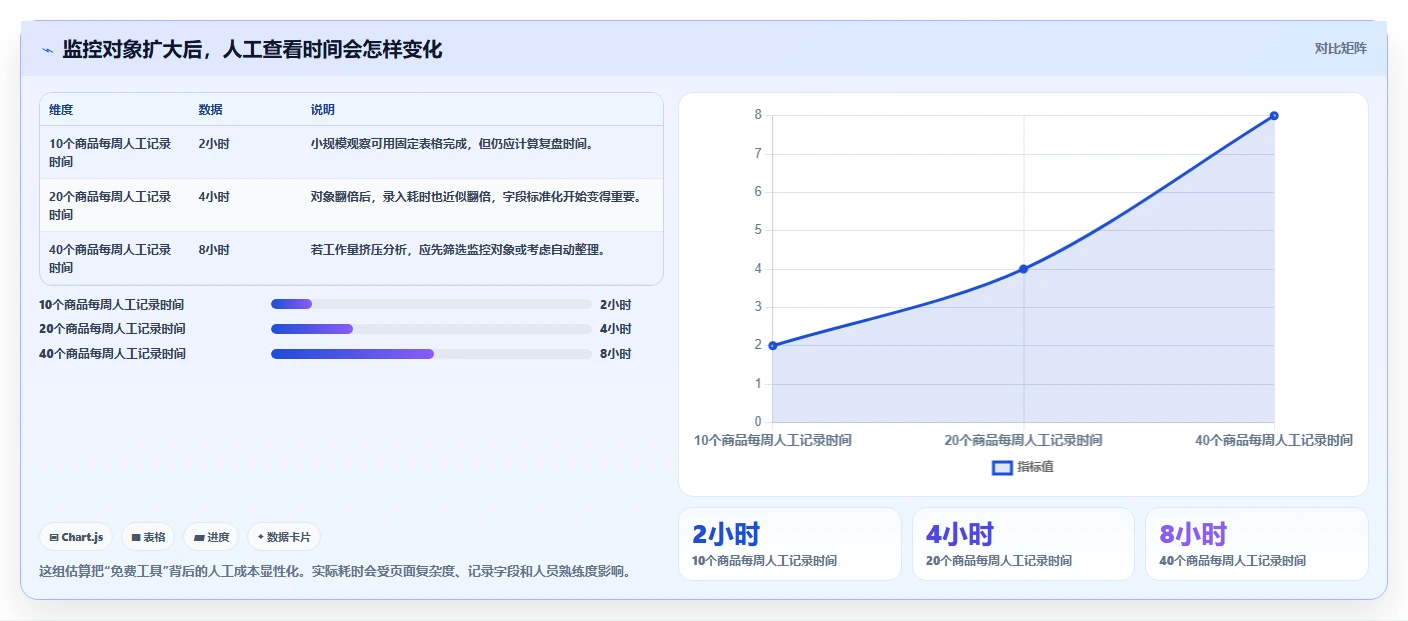Viewport: 1408px width, 621px height.
Task: Click chart x-axis label 10个商品每周人工记录时间
Action: pyautogui.click(x=772, y=440)
